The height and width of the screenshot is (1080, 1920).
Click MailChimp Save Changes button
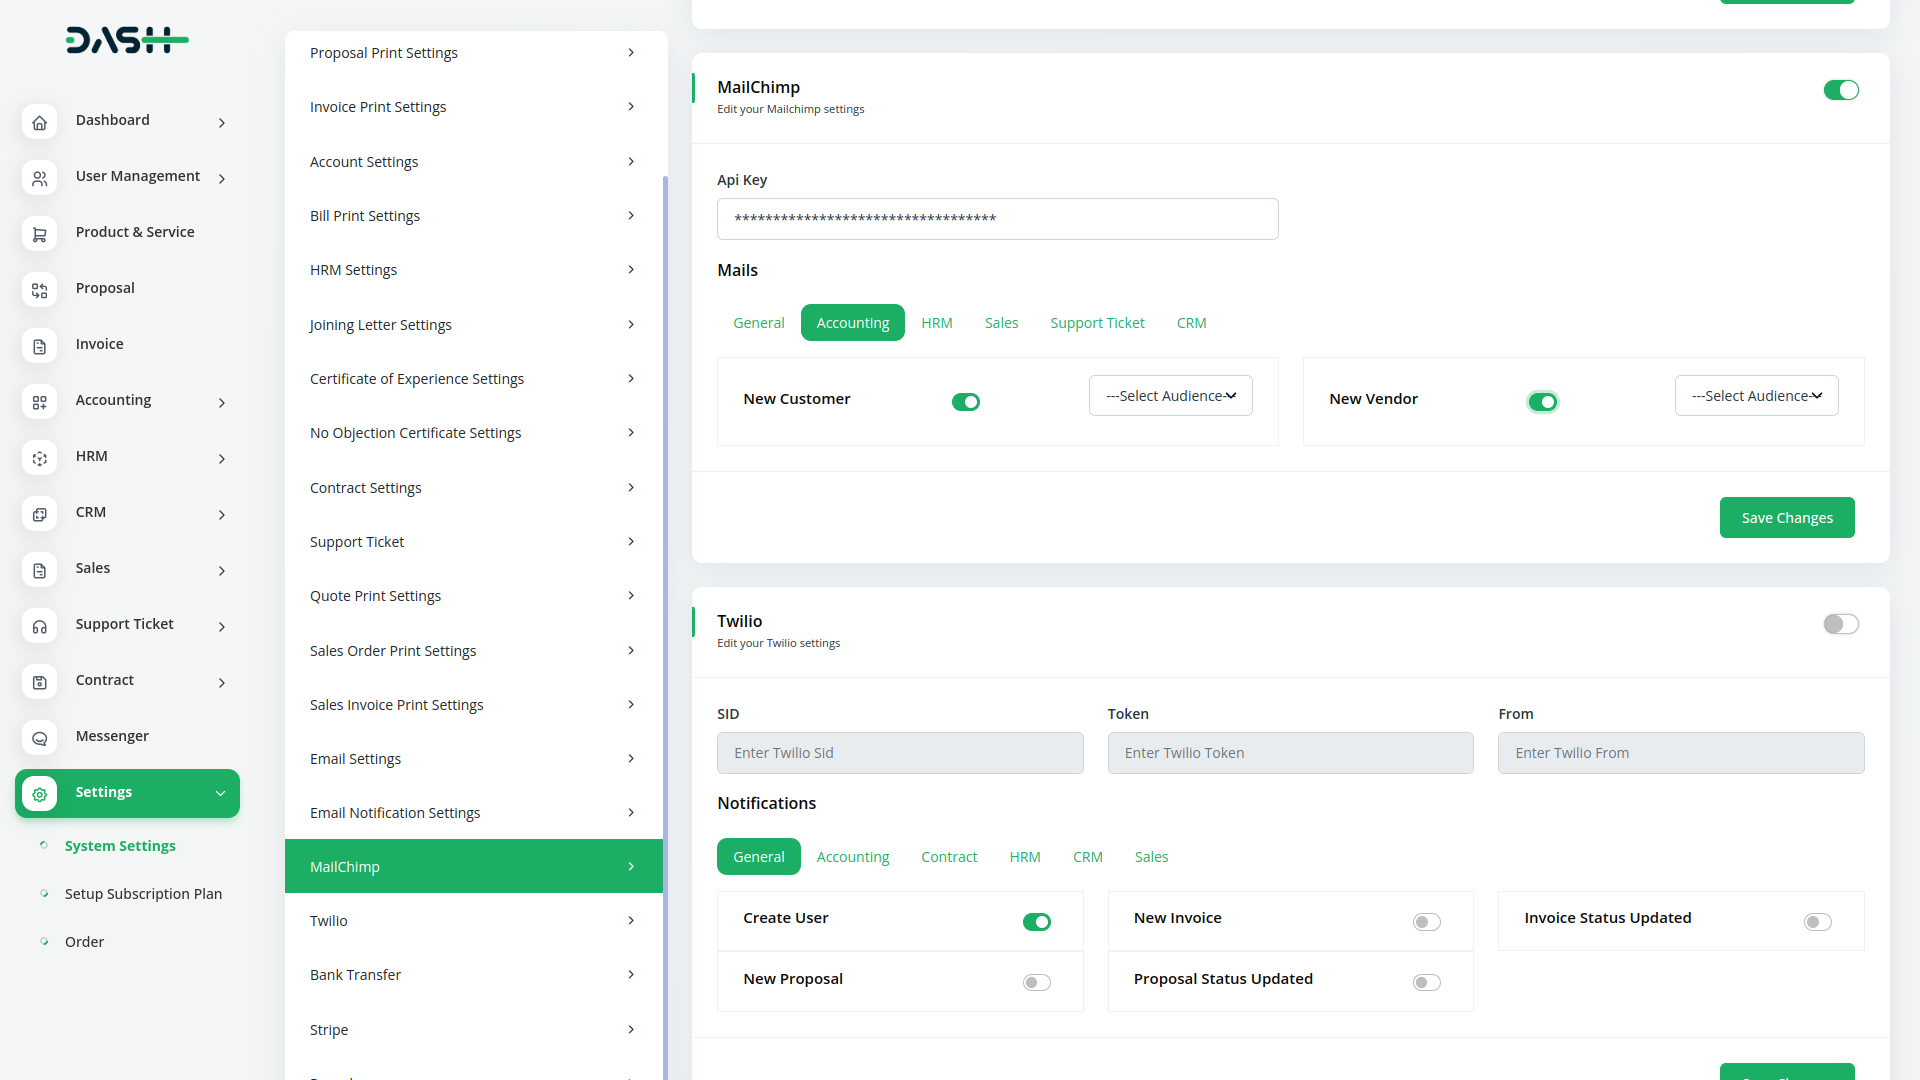1786,518
